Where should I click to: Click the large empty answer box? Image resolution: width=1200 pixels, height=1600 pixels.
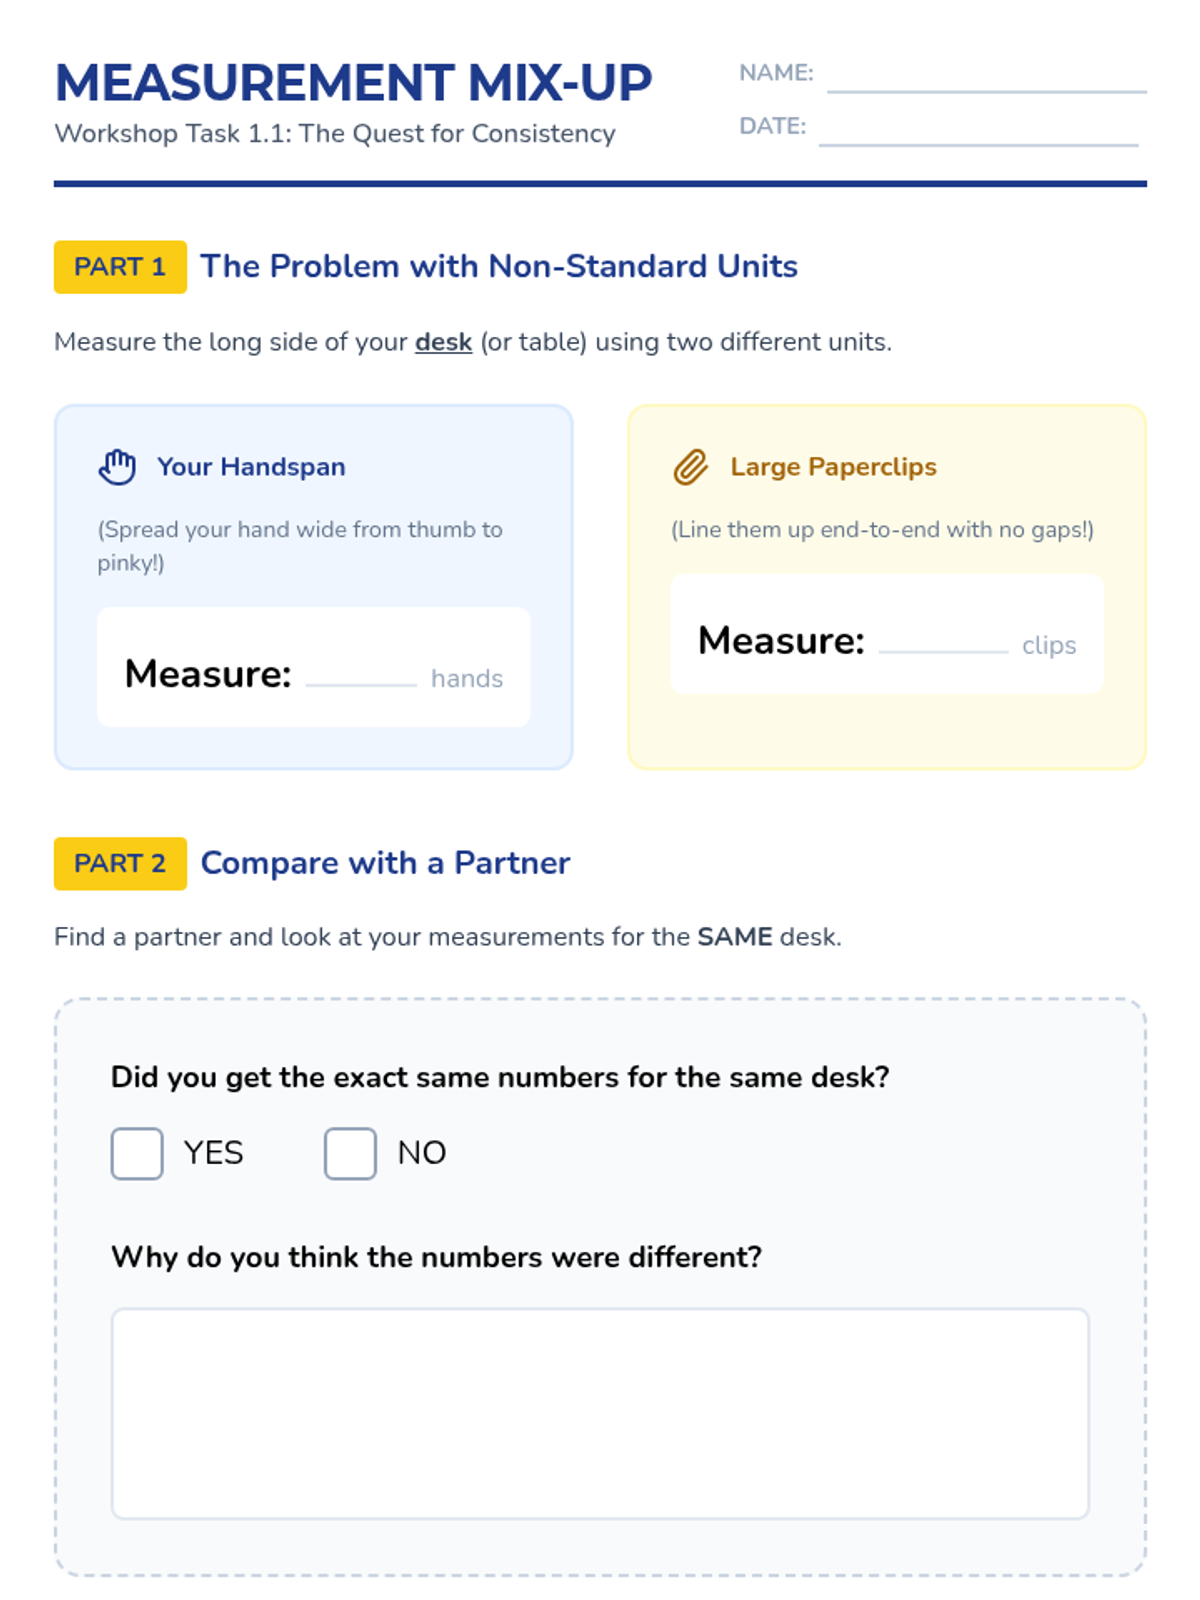tap(600, 1413)
